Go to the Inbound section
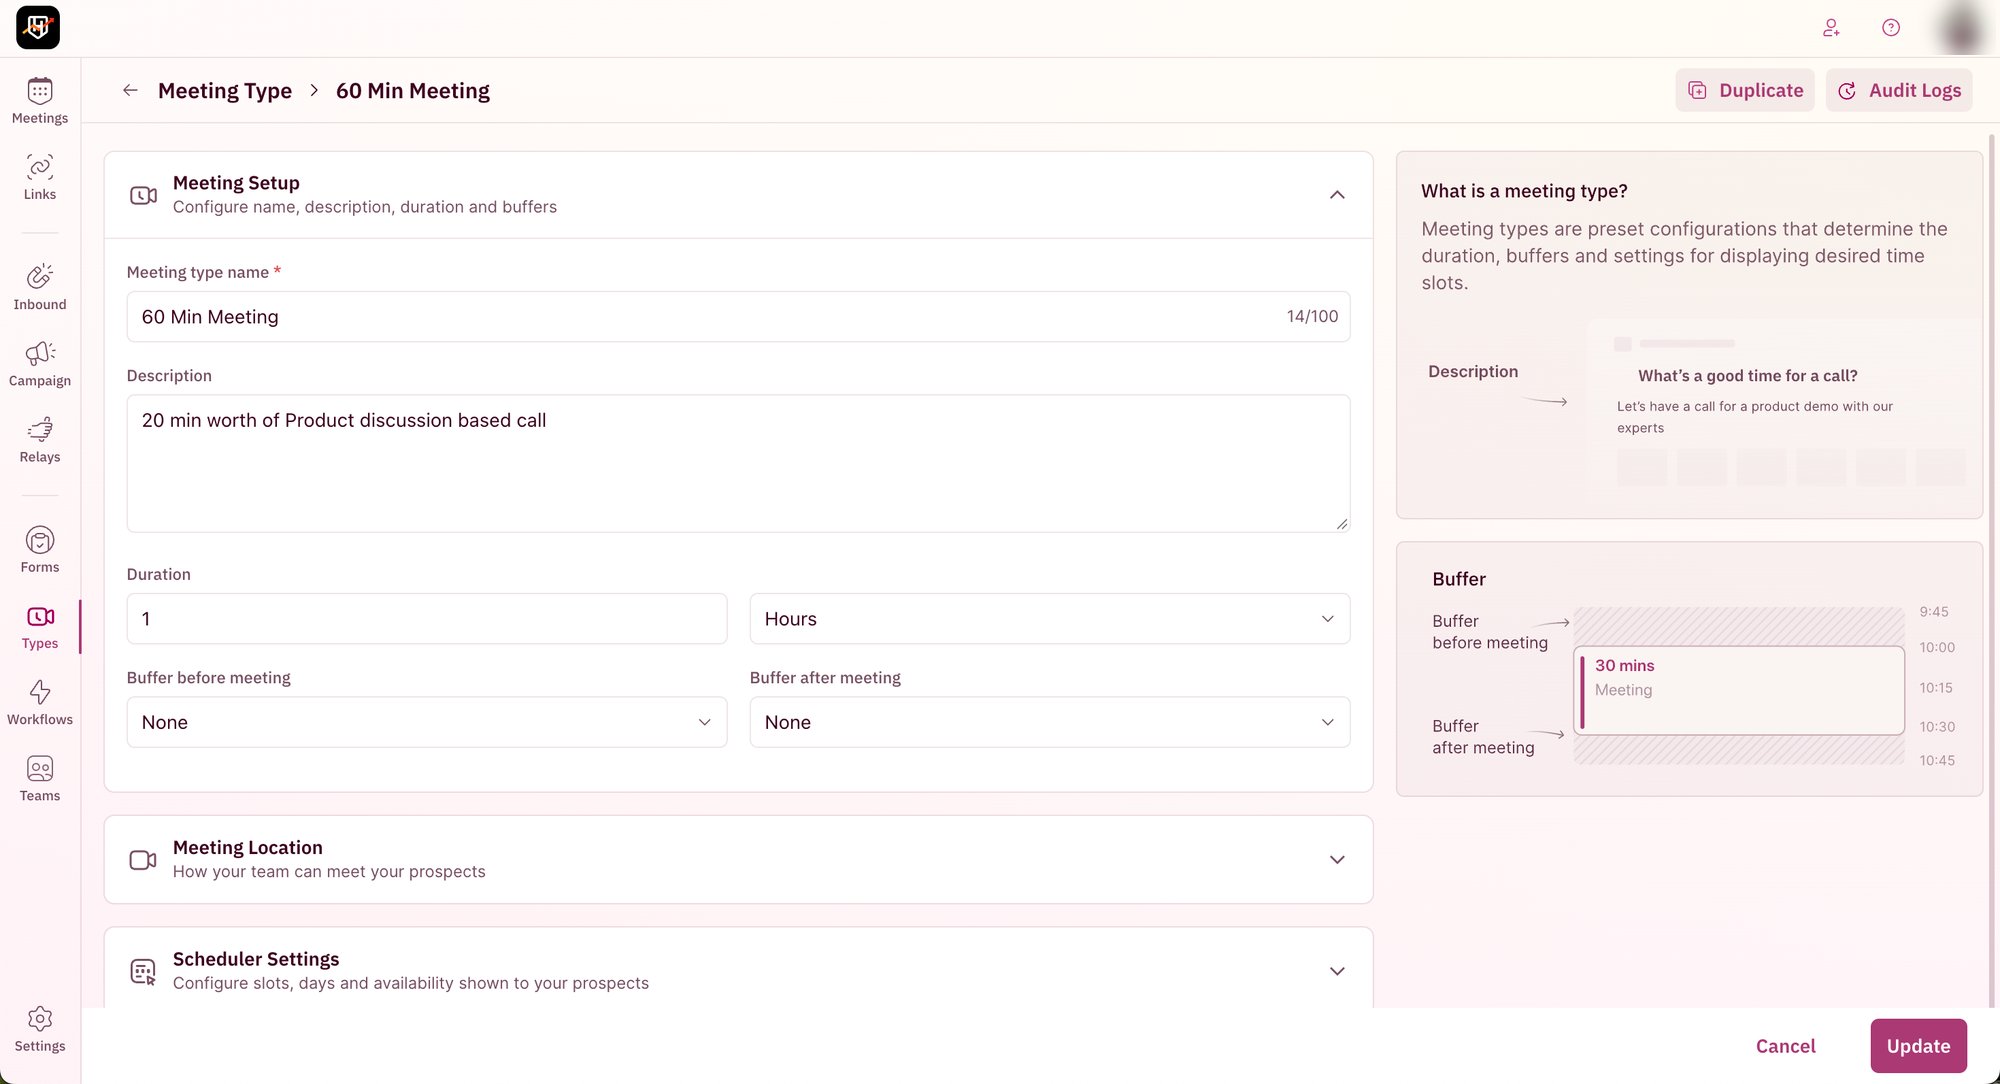This screenshot has height=1084, width=2000. click(40, 287)
